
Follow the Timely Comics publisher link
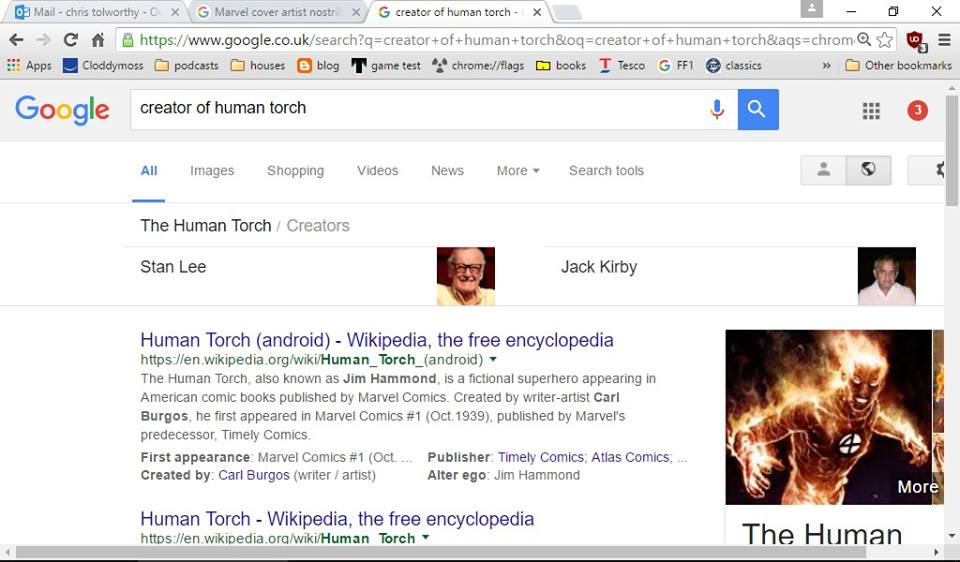tap(541, 457)
